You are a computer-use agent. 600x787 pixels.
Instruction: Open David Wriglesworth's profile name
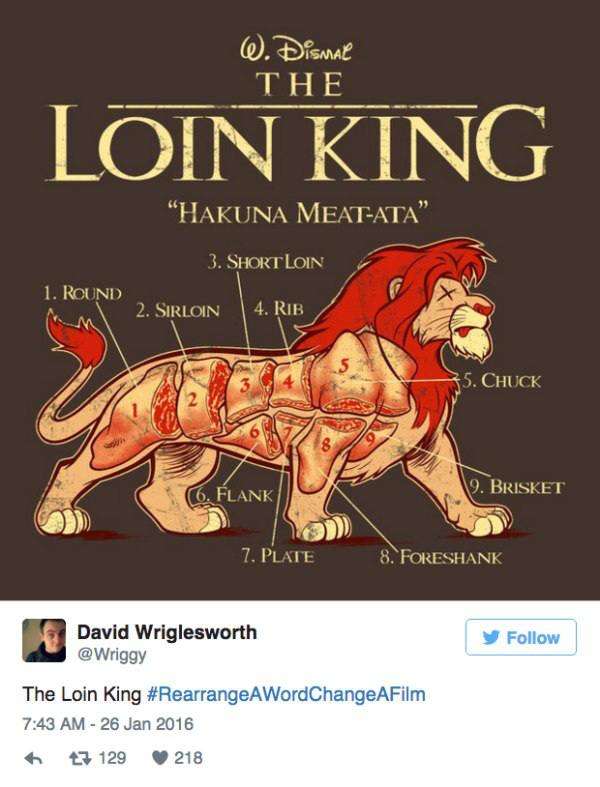[167, 632]
